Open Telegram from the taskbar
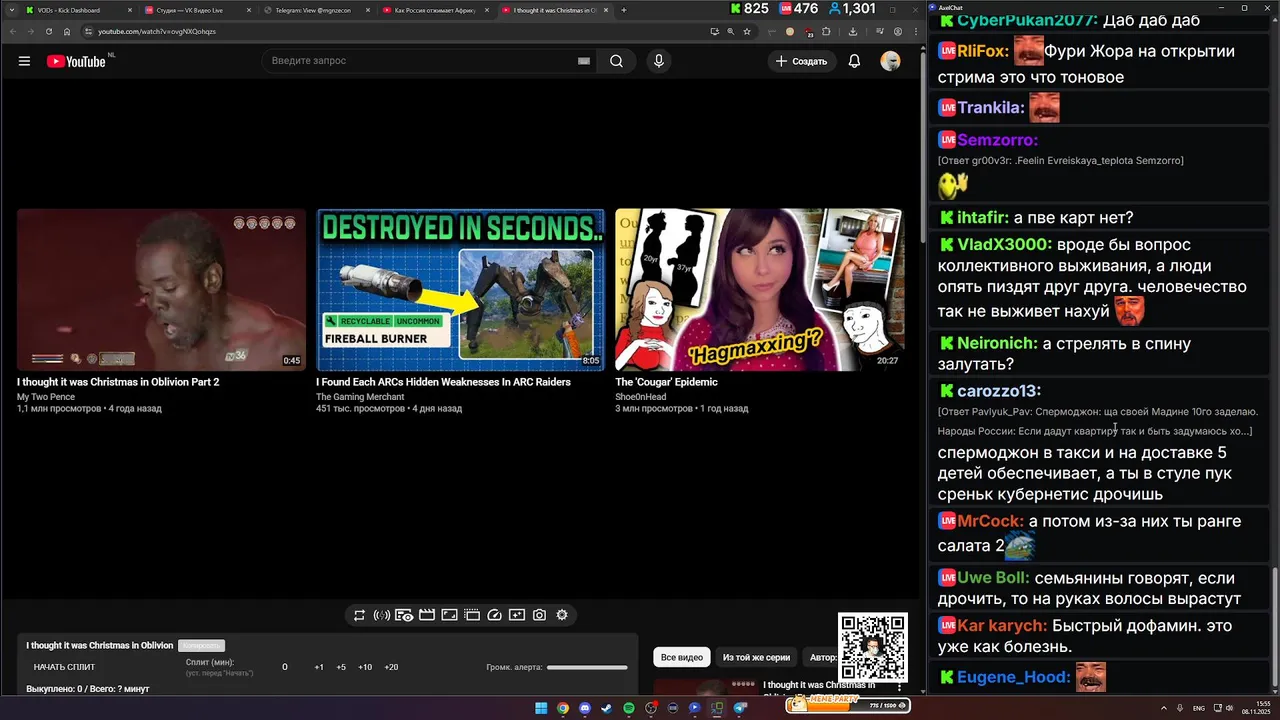1280x720 pixels. point(740,708)
